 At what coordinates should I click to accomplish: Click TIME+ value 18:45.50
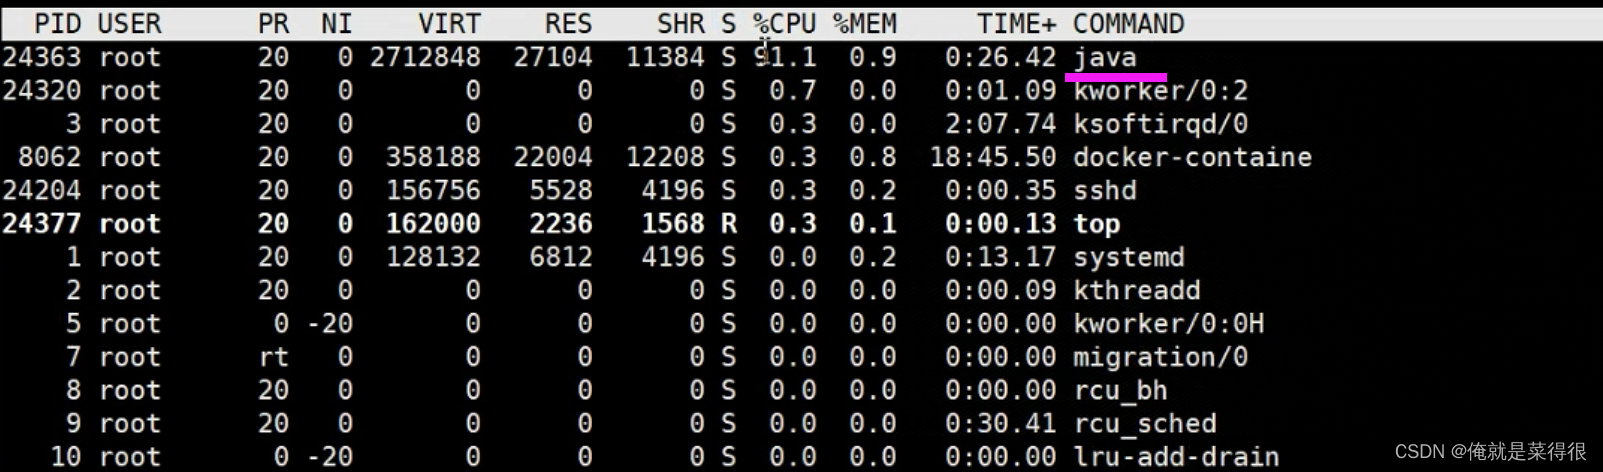[x=992, y=157]
